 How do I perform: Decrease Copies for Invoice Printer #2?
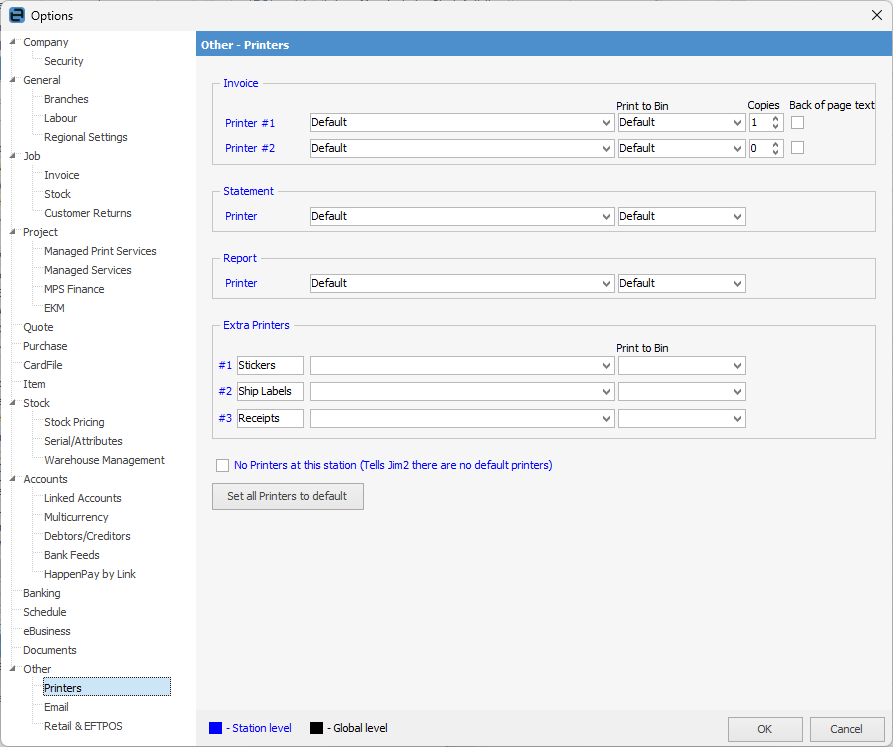775,152
